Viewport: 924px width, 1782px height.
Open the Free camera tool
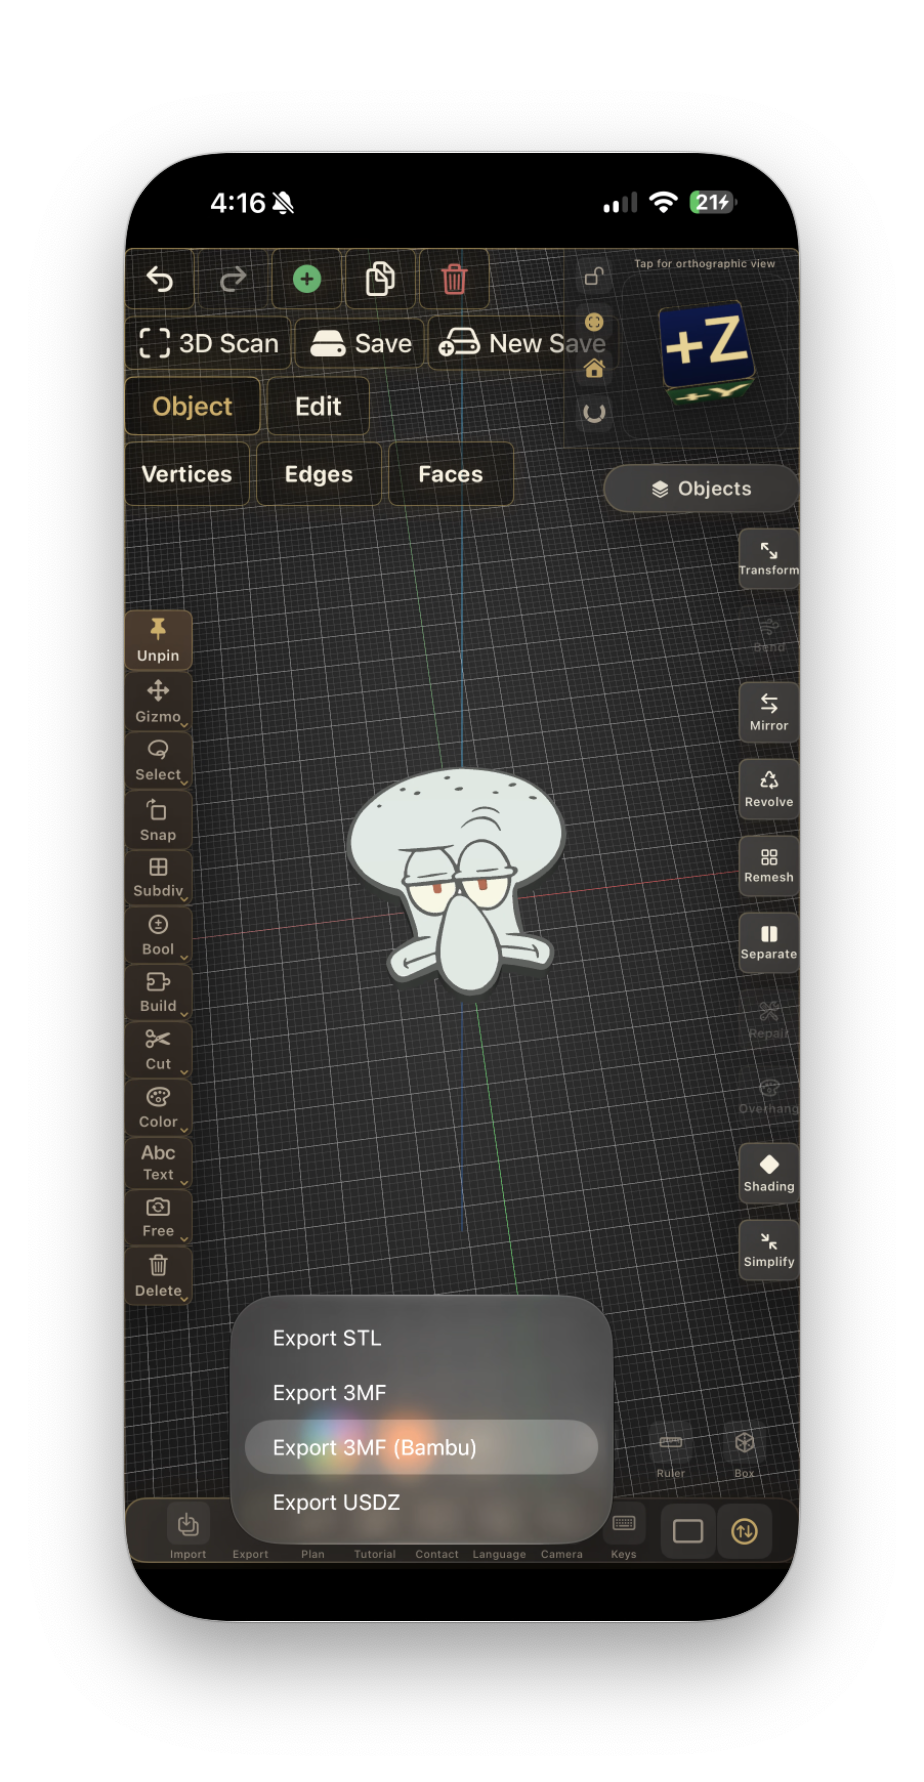pyautogui.click(x=158, y=1217)
